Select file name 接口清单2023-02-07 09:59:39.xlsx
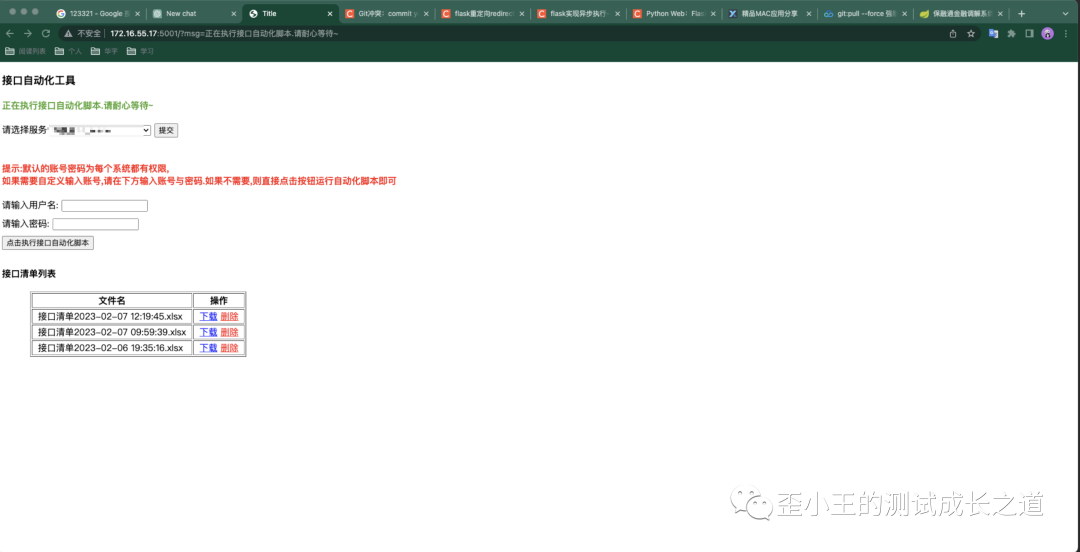 tap(110, 332)
